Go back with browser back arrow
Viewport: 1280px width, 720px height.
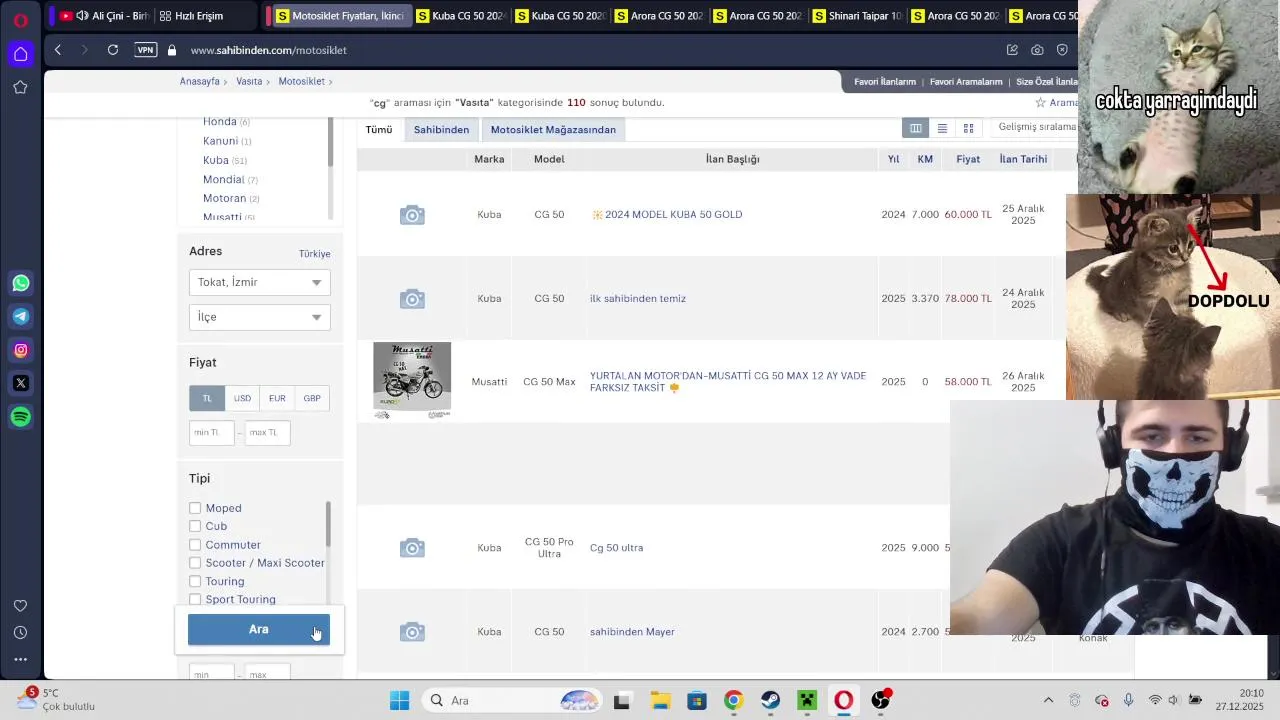(58, 50)
